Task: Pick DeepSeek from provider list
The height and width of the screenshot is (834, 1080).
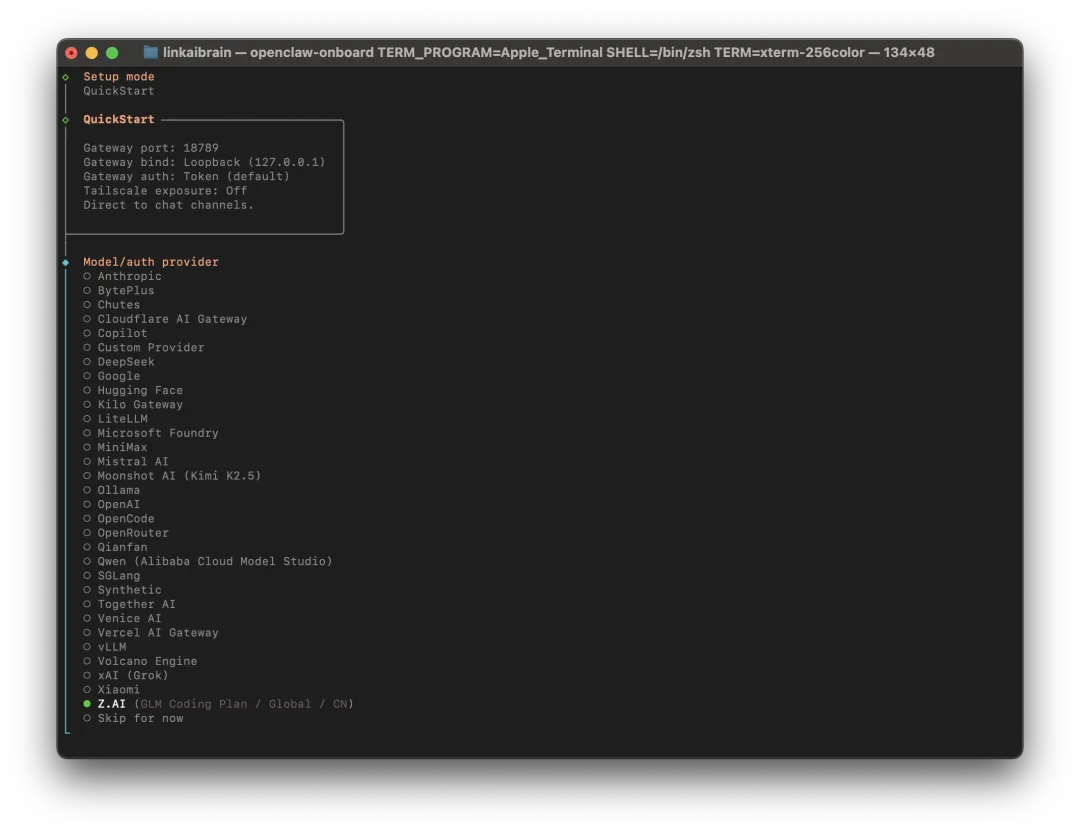Action: pos(119,362)
